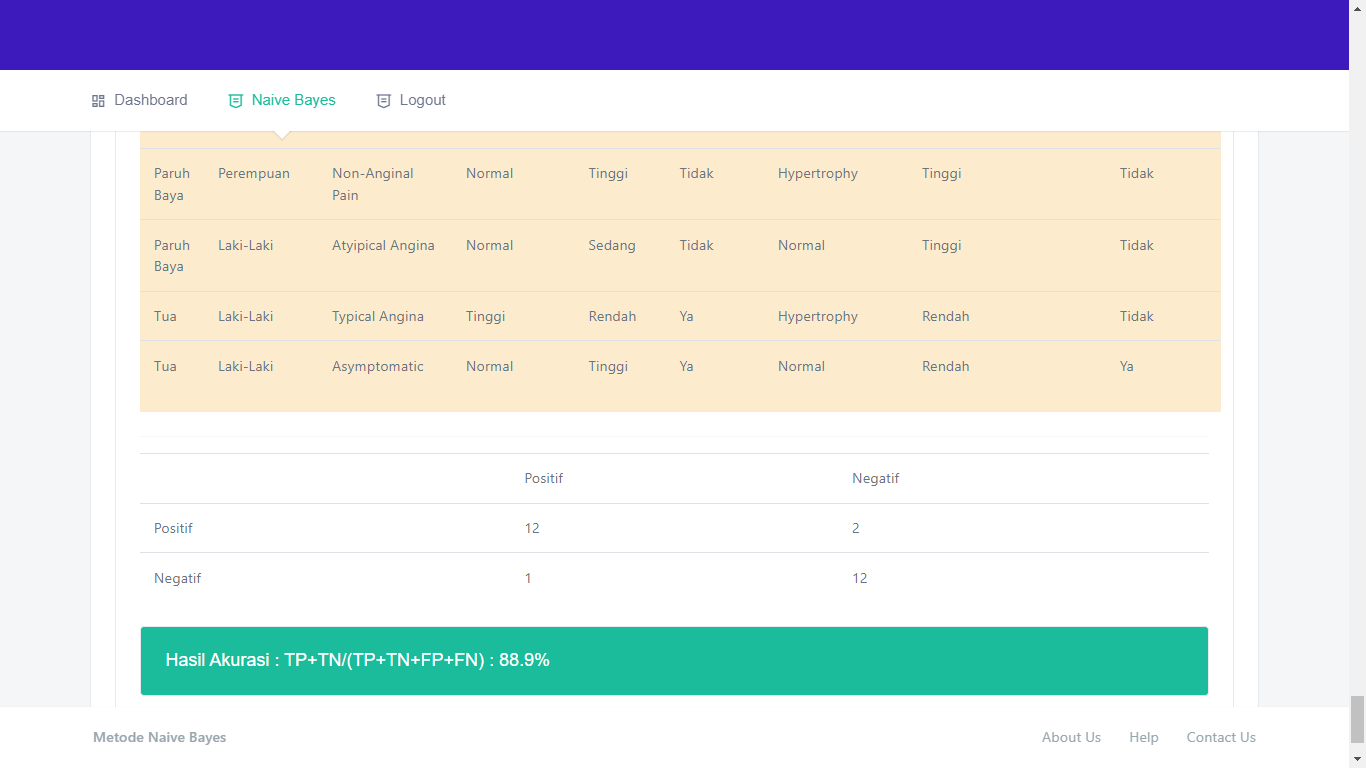
Task: Open the Contact Us footer link
Action: (x=1220, y=737)
